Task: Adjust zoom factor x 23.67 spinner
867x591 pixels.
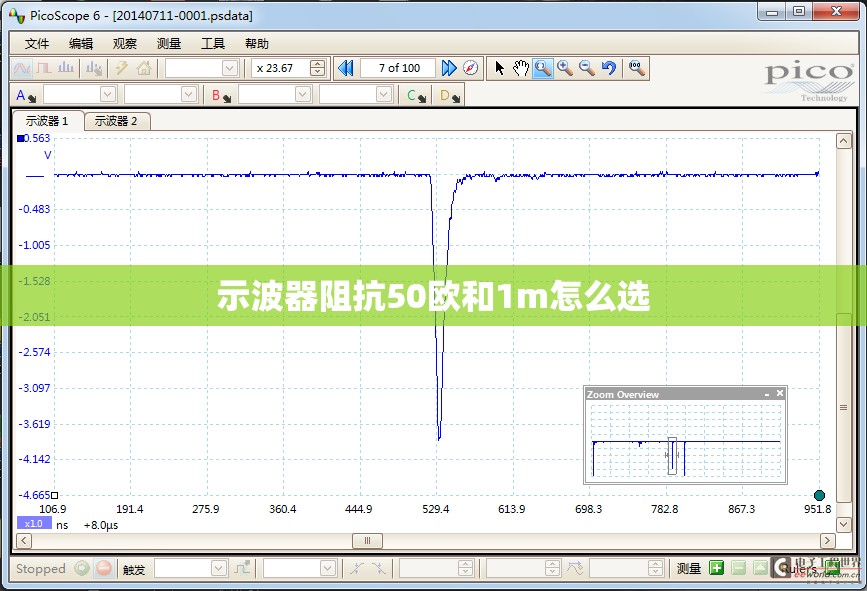Action: pyautogui.click(x=317, y=68)
